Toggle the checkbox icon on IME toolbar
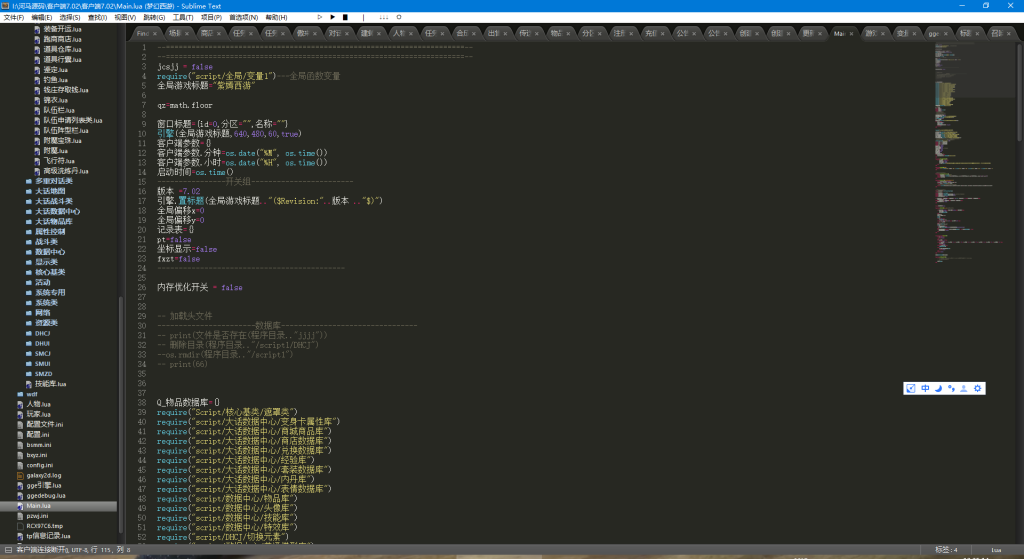This screenshot has height=559, width=1024. point(911,388)
